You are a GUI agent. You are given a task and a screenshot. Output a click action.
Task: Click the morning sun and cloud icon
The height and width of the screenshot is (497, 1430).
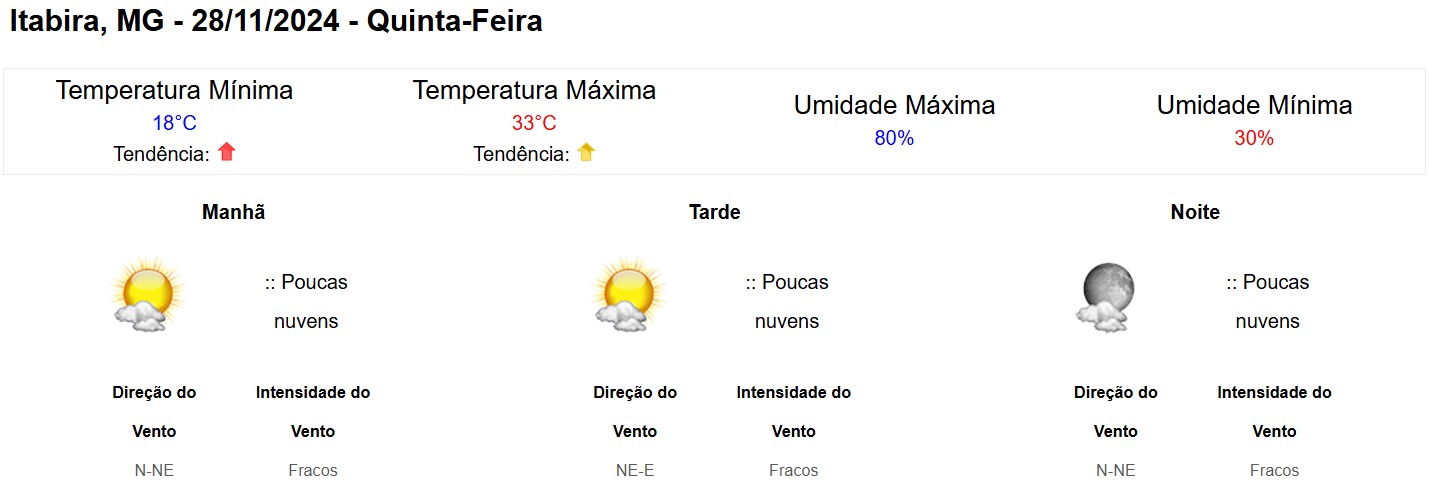pos(148,295)
